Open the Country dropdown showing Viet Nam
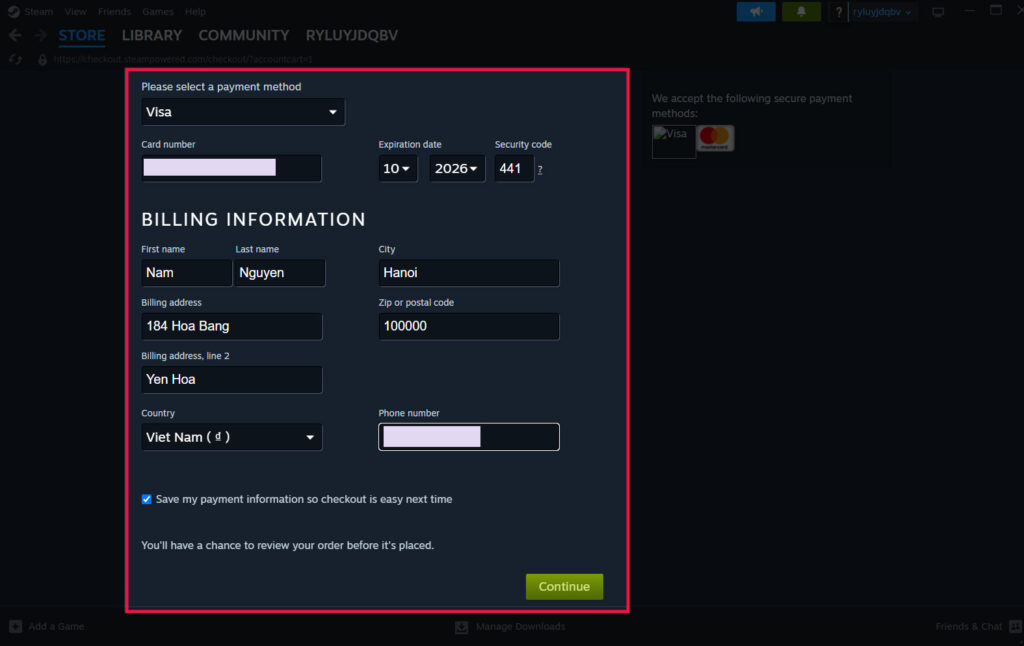This screenshot has width=1024, height=646. click(232, 437)
